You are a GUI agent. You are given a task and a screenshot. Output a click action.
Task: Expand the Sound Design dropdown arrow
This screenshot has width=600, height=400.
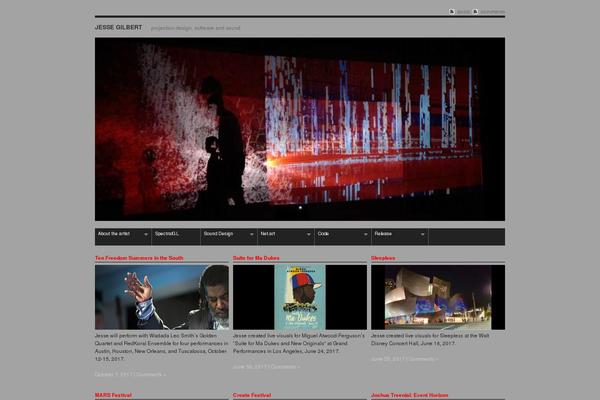click(251, 234)
